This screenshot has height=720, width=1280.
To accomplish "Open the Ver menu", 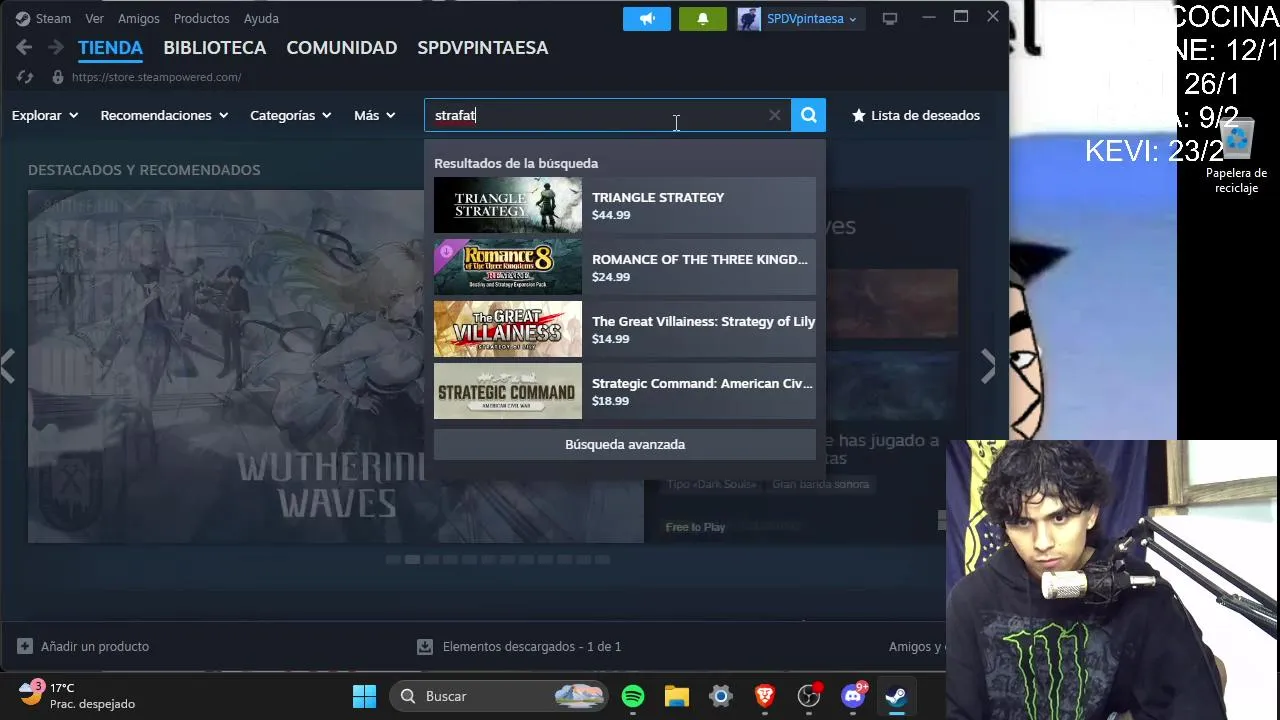I will point(94,18).
